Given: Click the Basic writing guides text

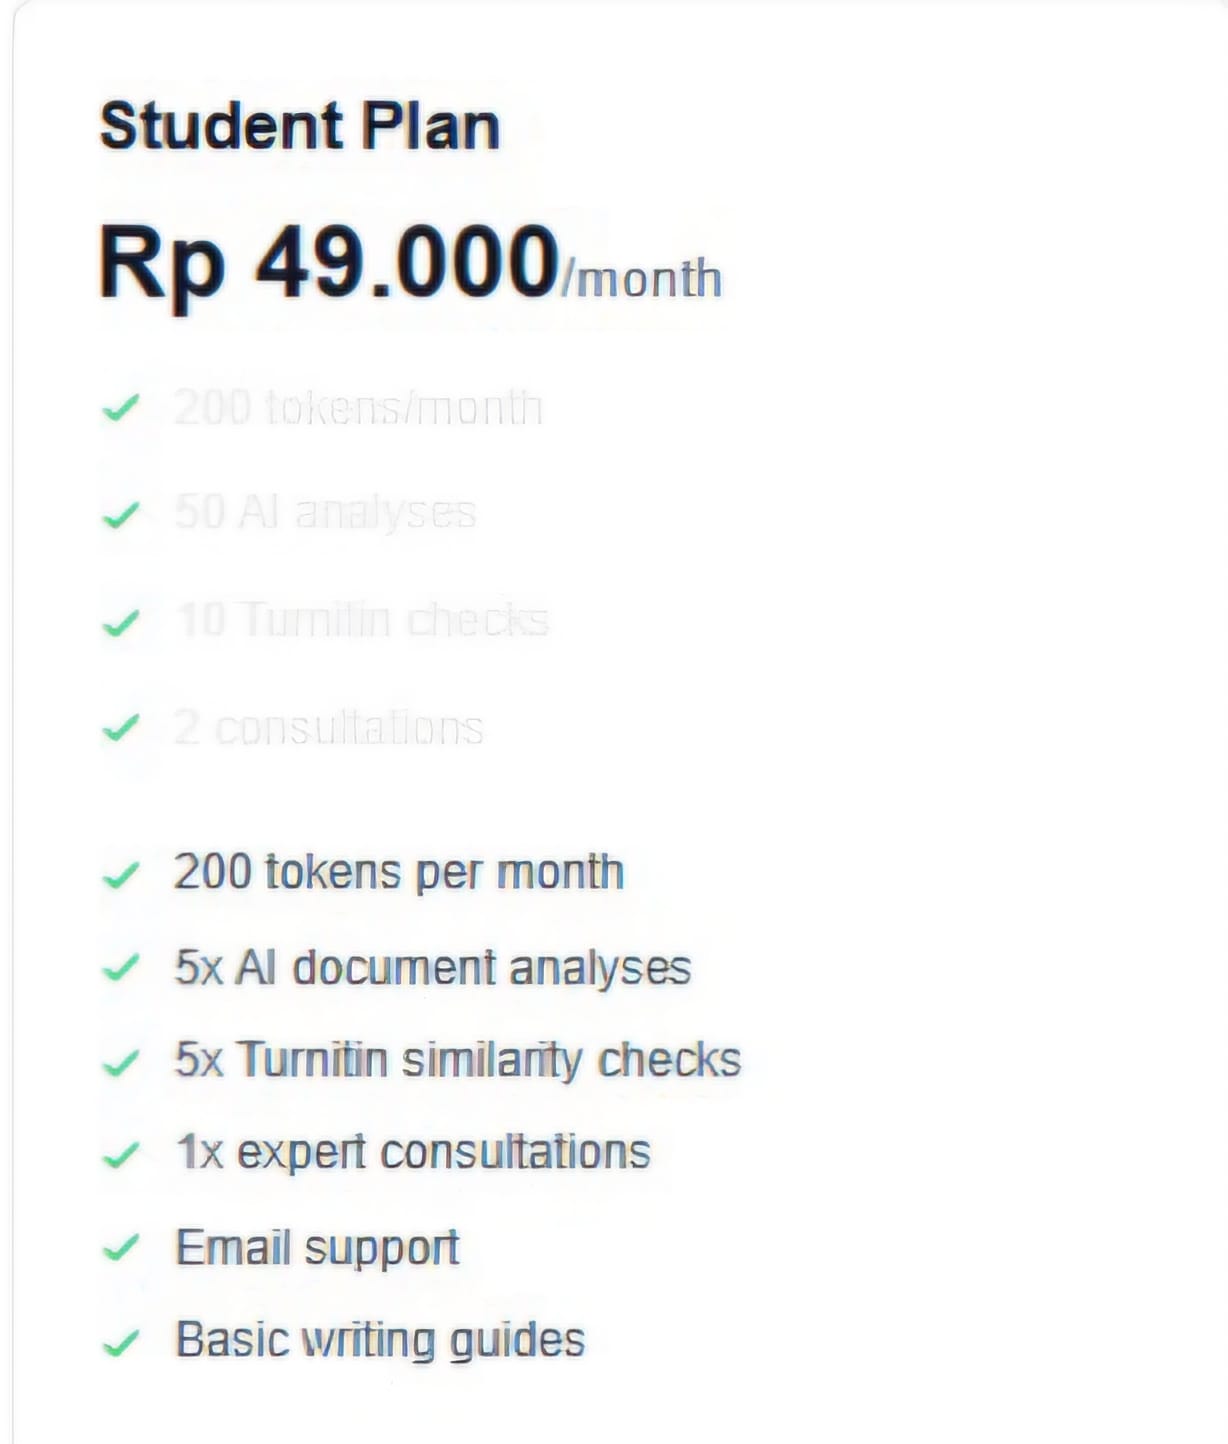Looking at the screenshot, I should (380, 1340).
